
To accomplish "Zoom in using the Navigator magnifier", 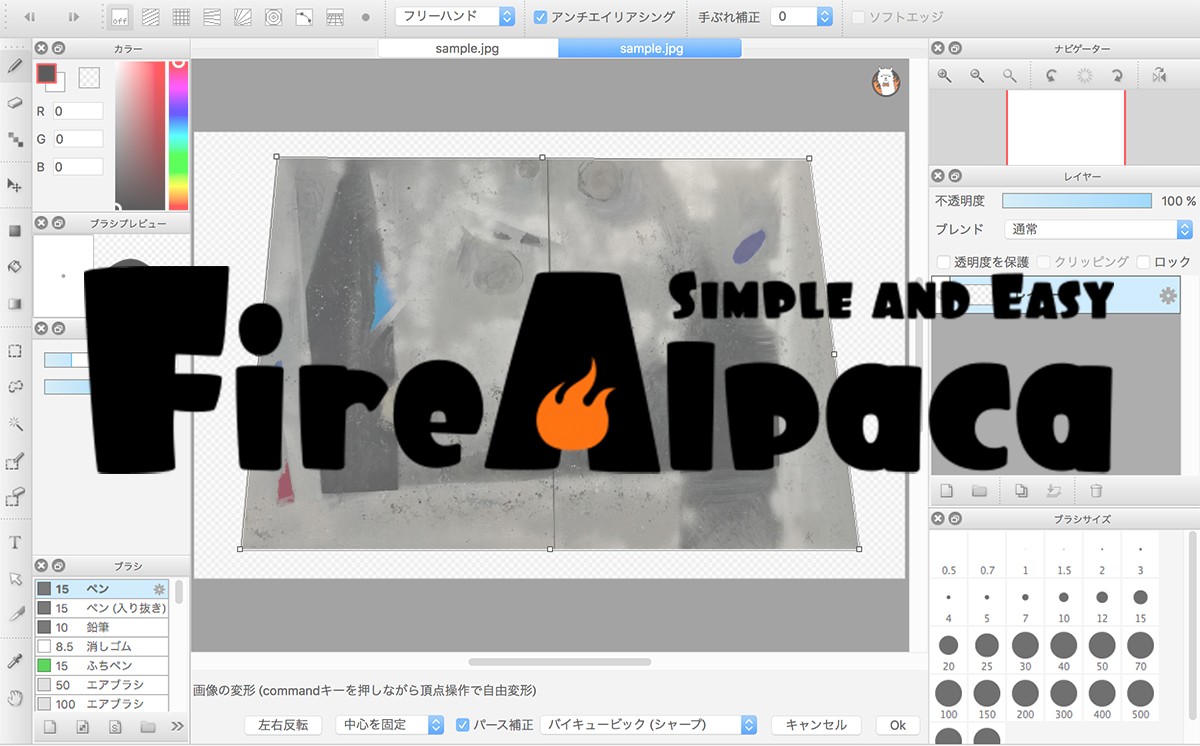I will pos(945,75).
